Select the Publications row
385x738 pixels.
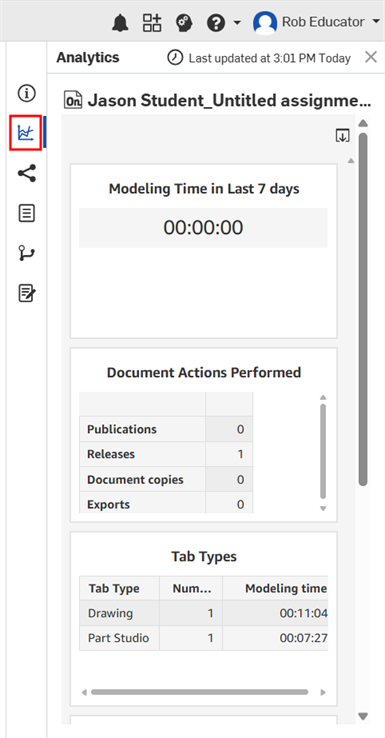click(166, 429)
